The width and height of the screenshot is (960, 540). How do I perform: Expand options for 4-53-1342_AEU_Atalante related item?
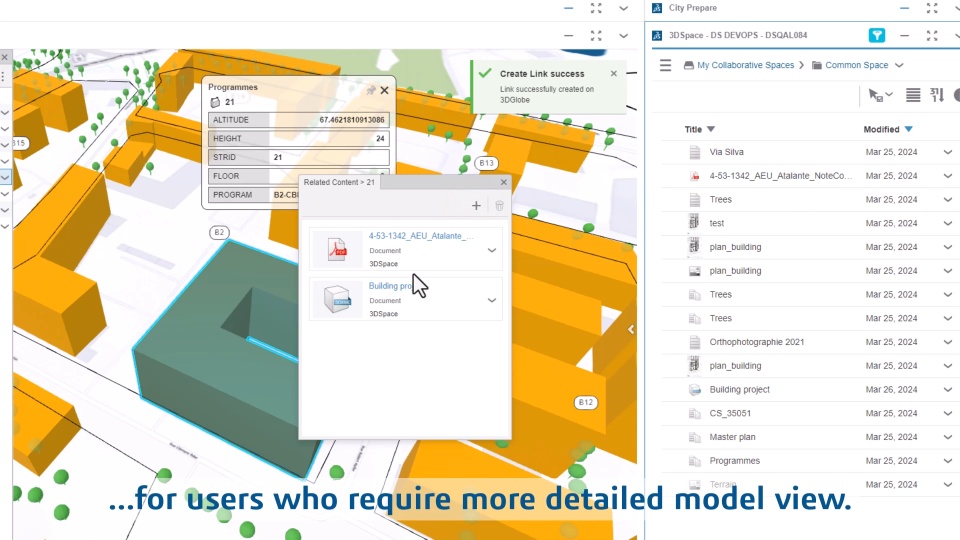click(492, 250)
